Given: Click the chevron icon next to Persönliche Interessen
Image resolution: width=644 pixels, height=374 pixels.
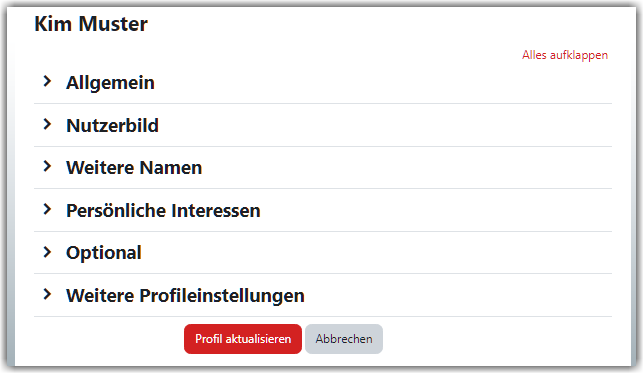Looking at the screenshot, I should 48,209.
